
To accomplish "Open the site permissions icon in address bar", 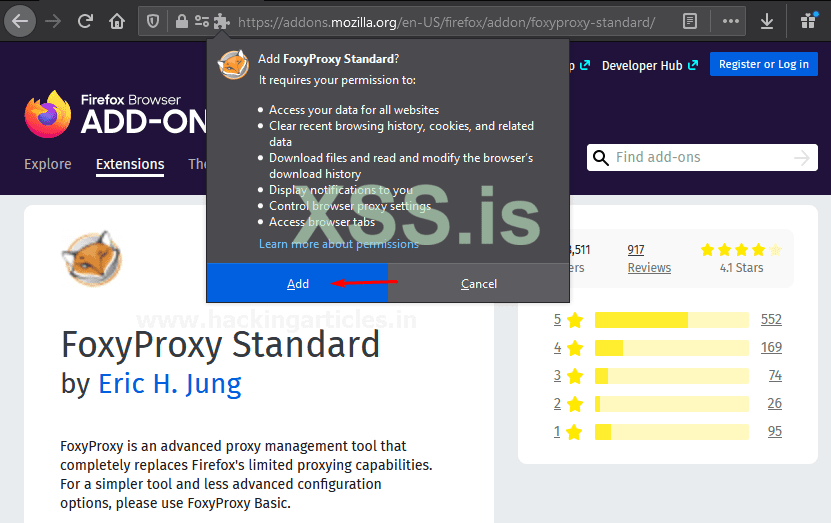I will 201,22.
